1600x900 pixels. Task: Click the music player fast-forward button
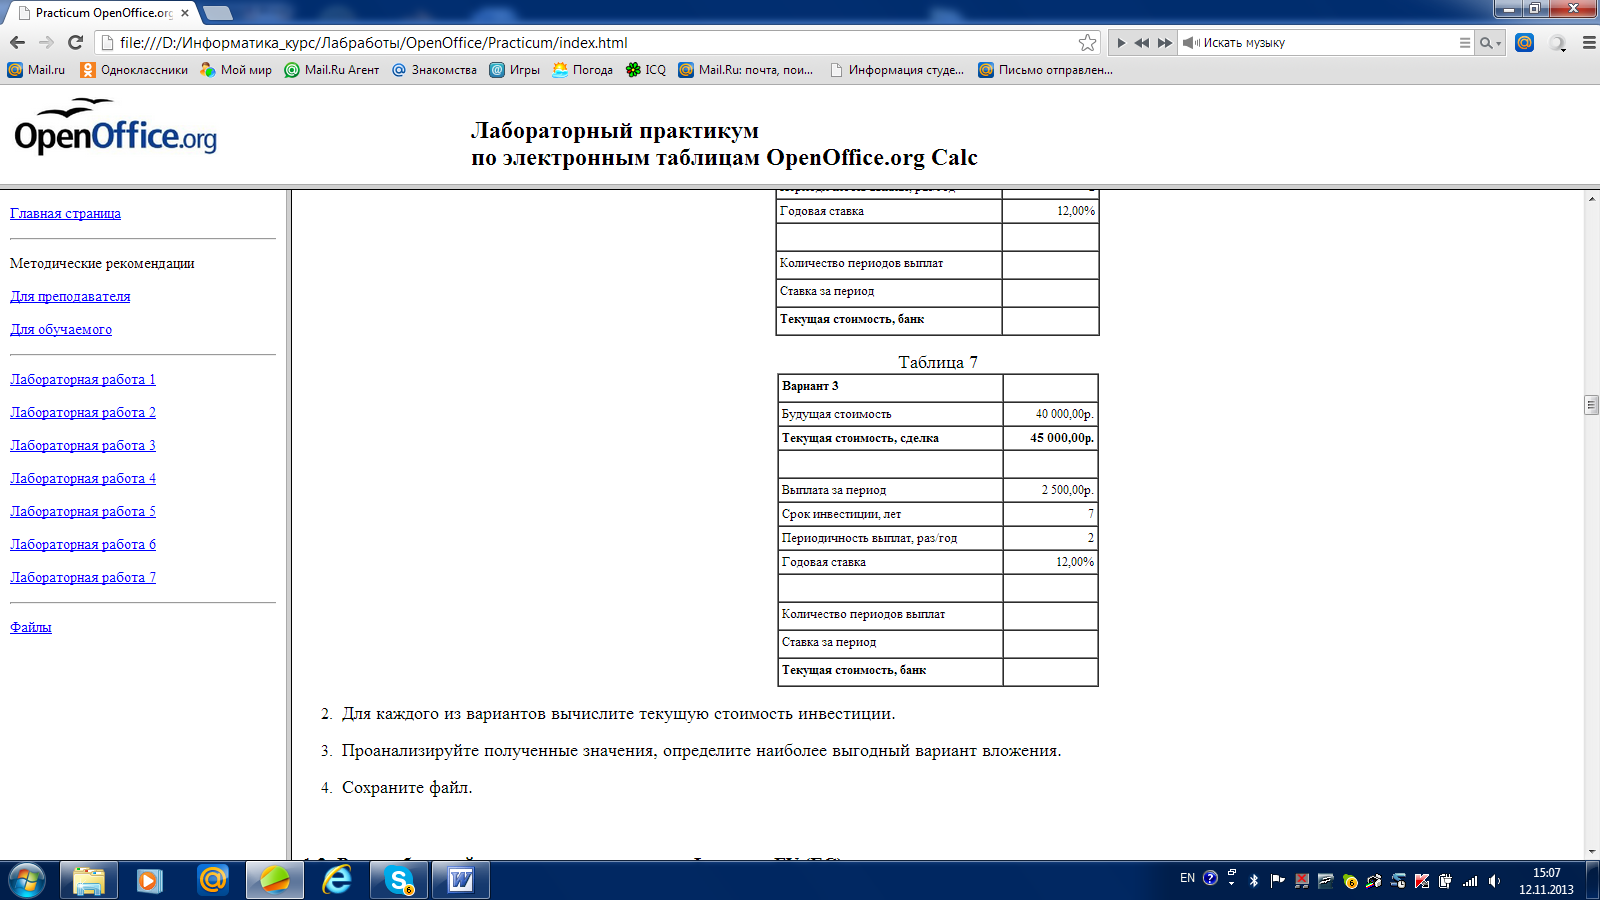(1164, 43)
